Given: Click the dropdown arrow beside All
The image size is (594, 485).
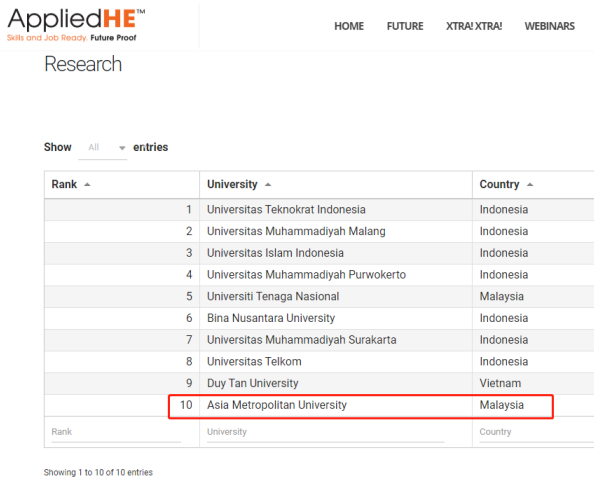Looking at the screenshot, I should [122, 148].
